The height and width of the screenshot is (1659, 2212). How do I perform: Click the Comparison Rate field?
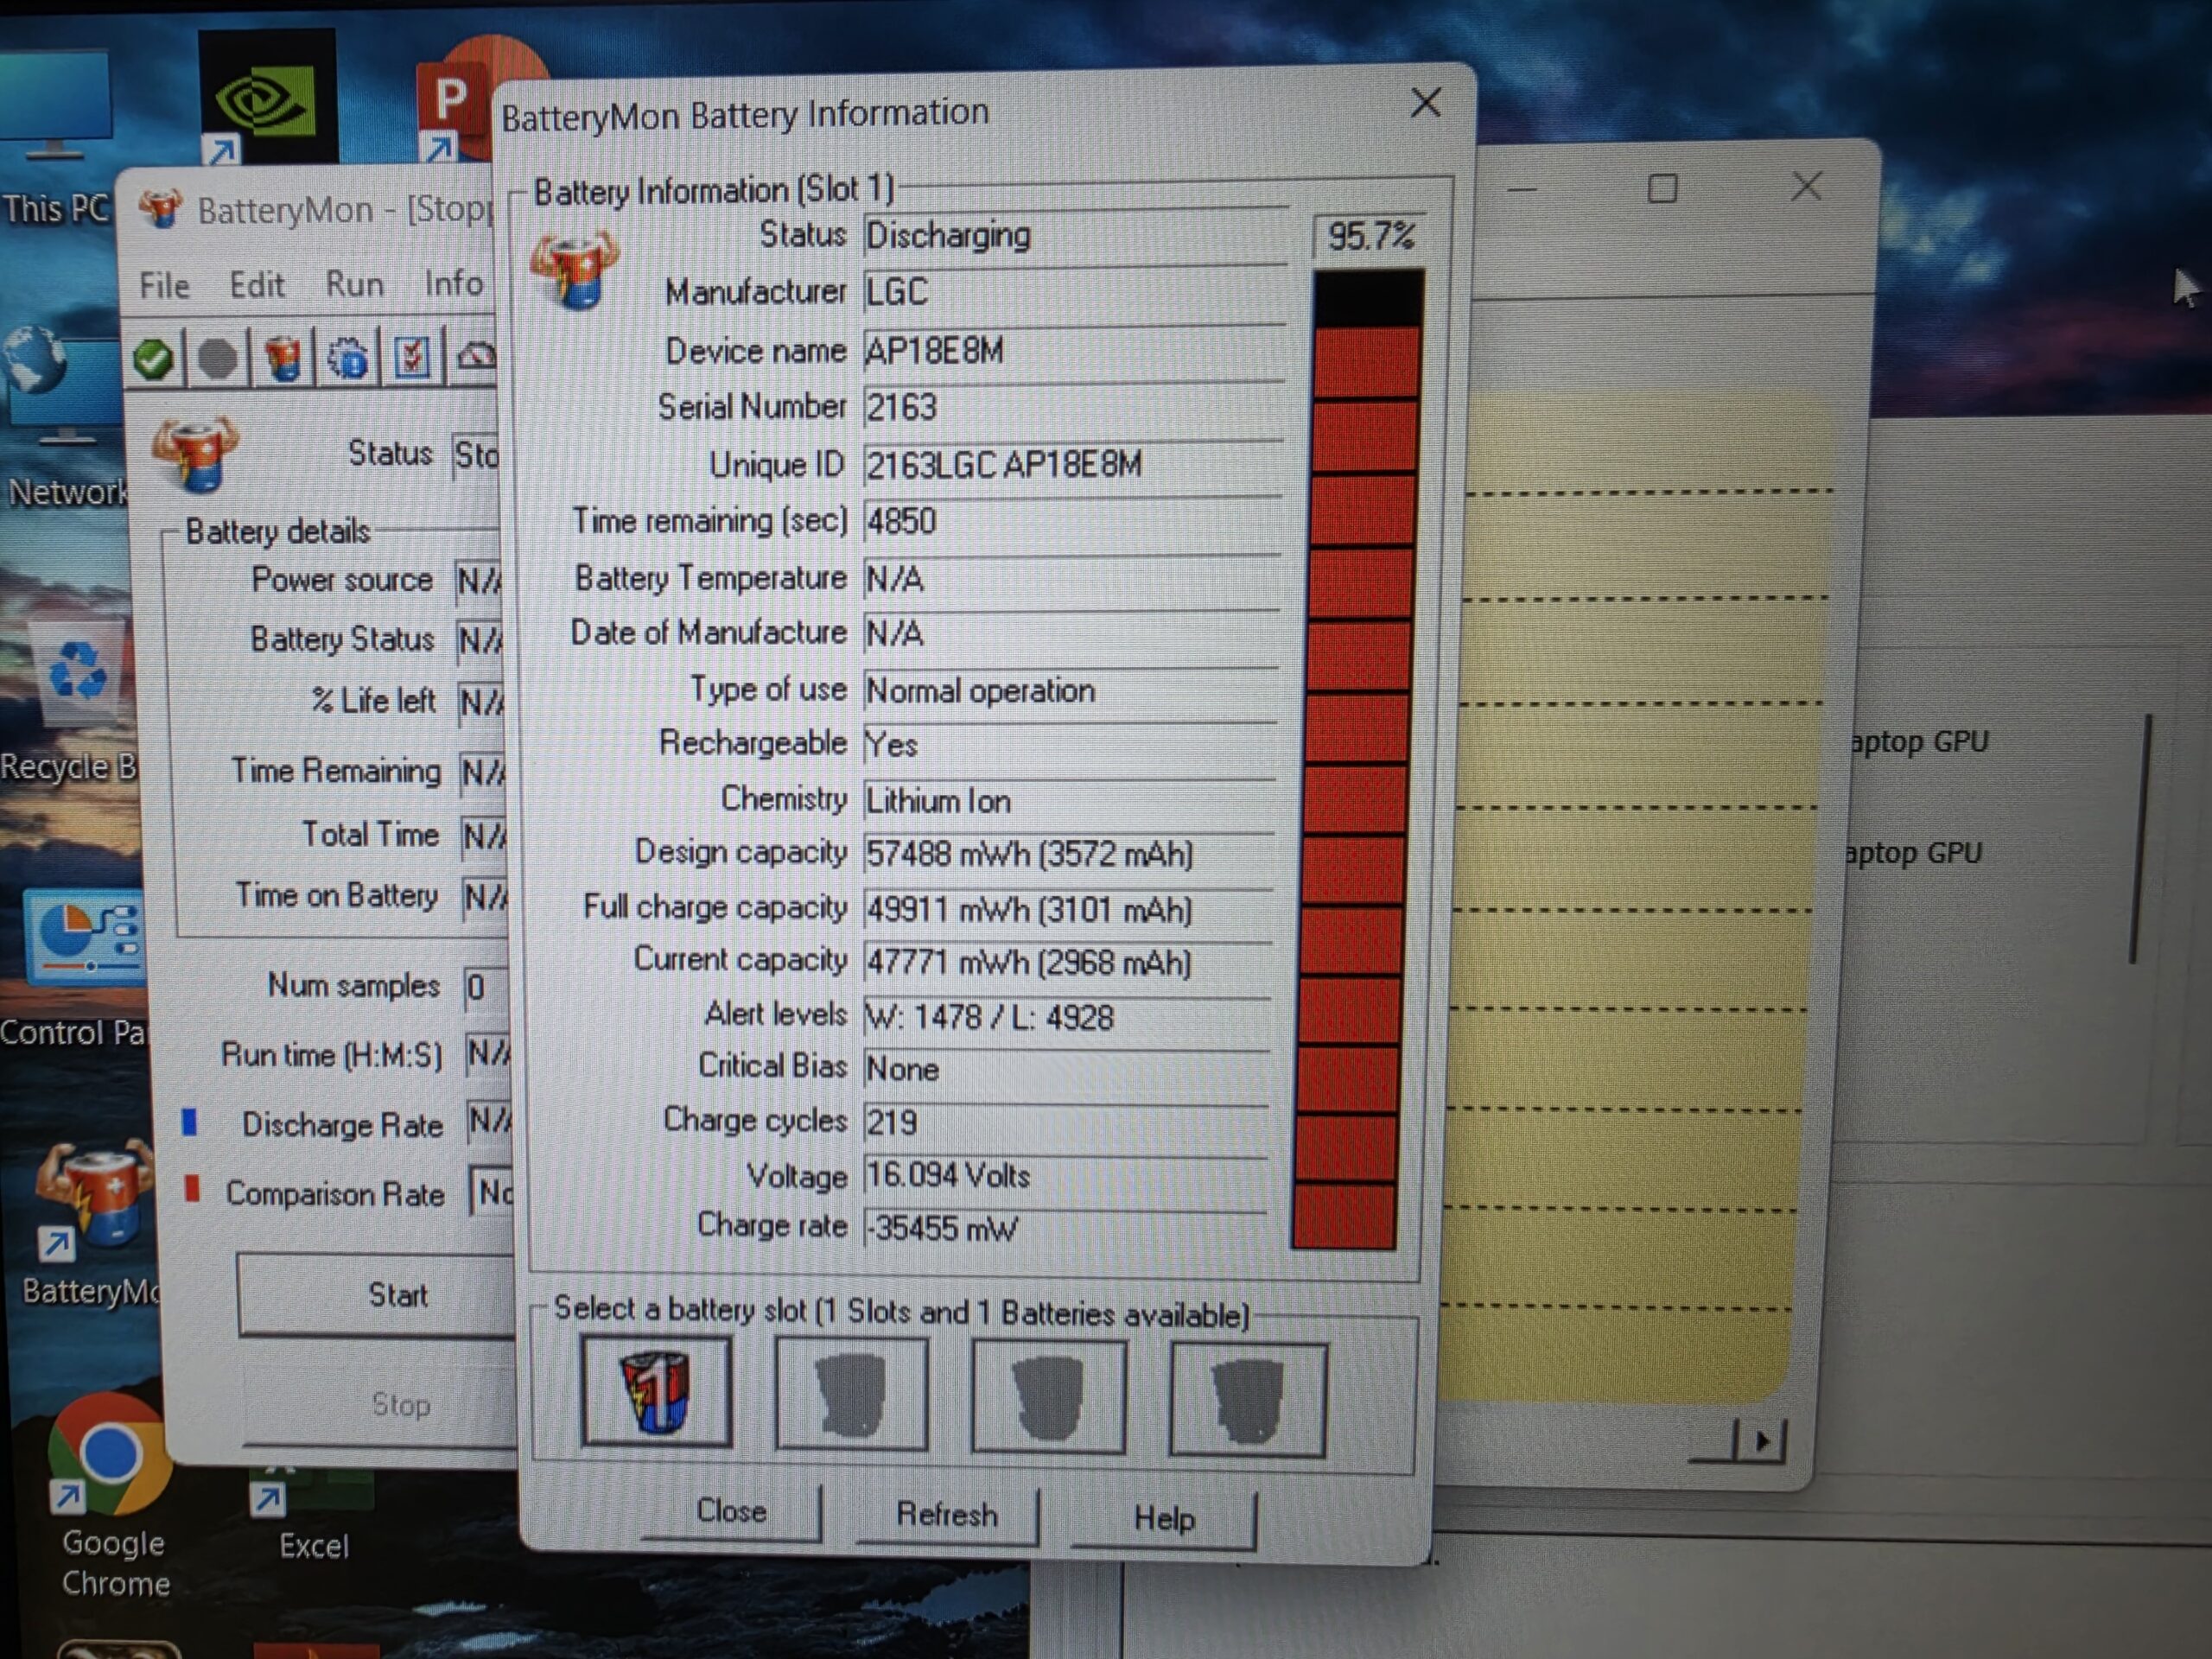click(492, 1192)
